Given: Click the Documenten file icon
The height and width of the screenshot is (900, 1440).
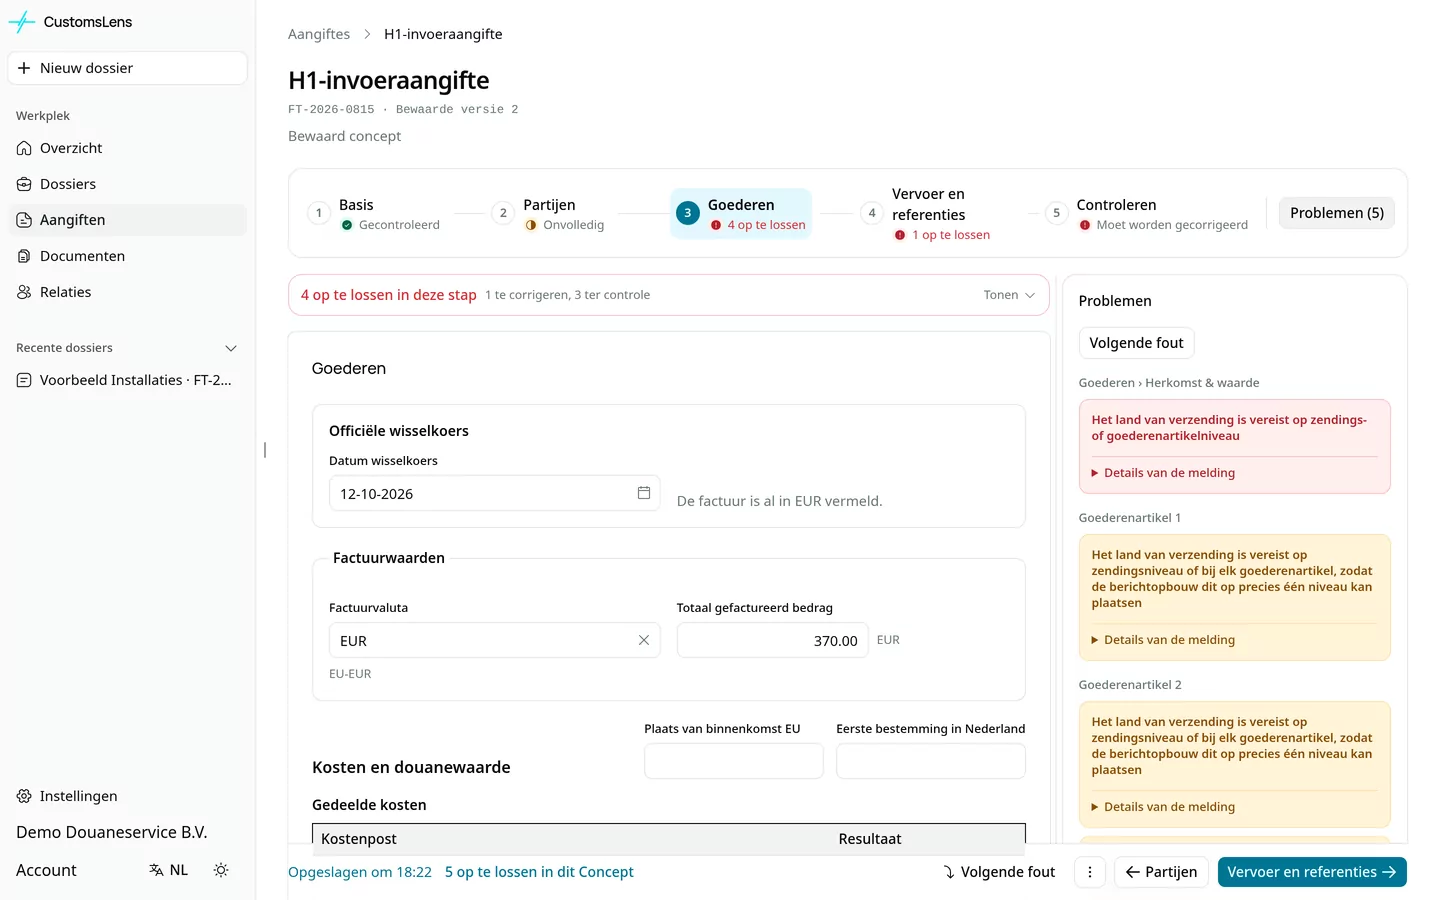Looking at the screenshot, I should [24, 256].
